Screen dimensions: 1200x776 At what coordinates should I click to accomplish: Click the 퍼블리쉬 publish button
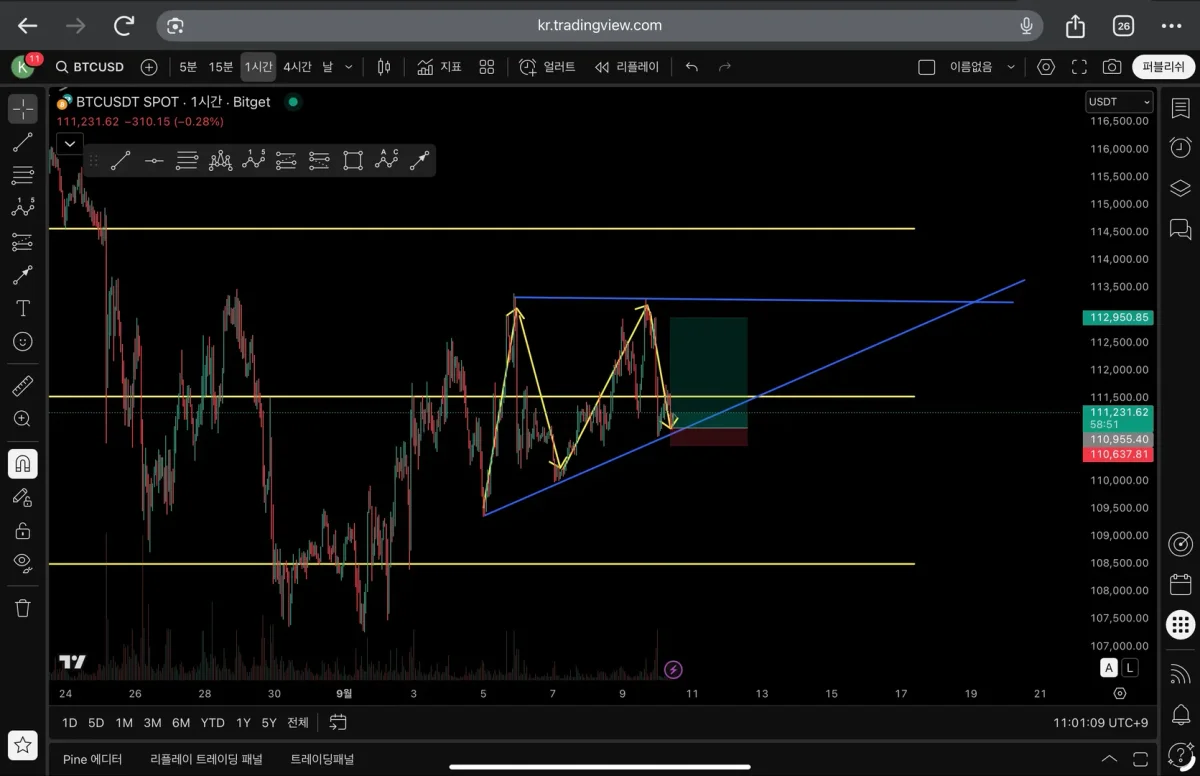1163,67
